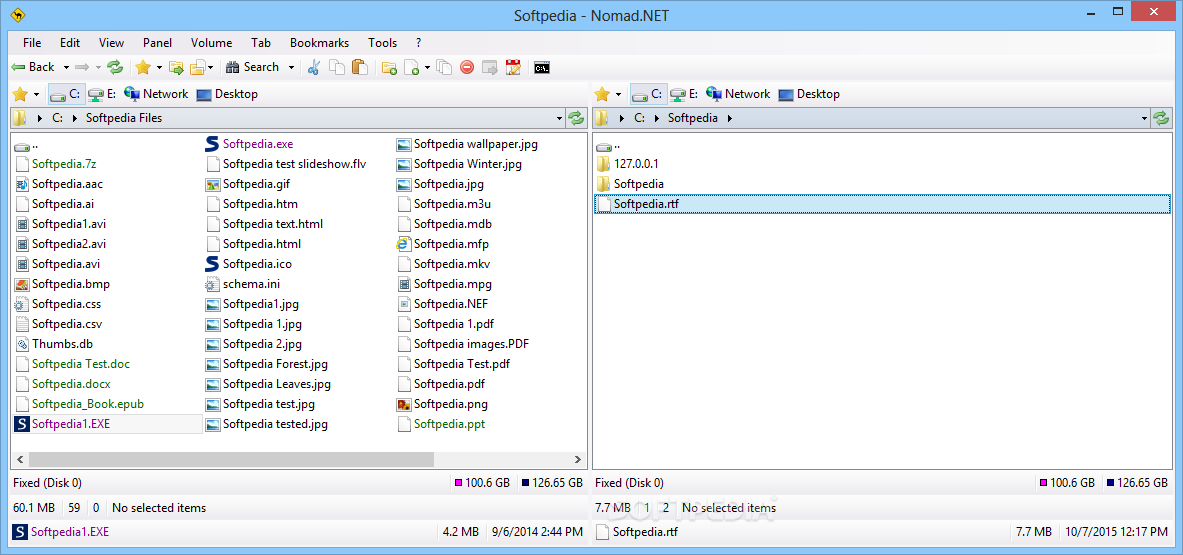
Task: Create a new folder via toolbar icon
Action: (389, 67)
